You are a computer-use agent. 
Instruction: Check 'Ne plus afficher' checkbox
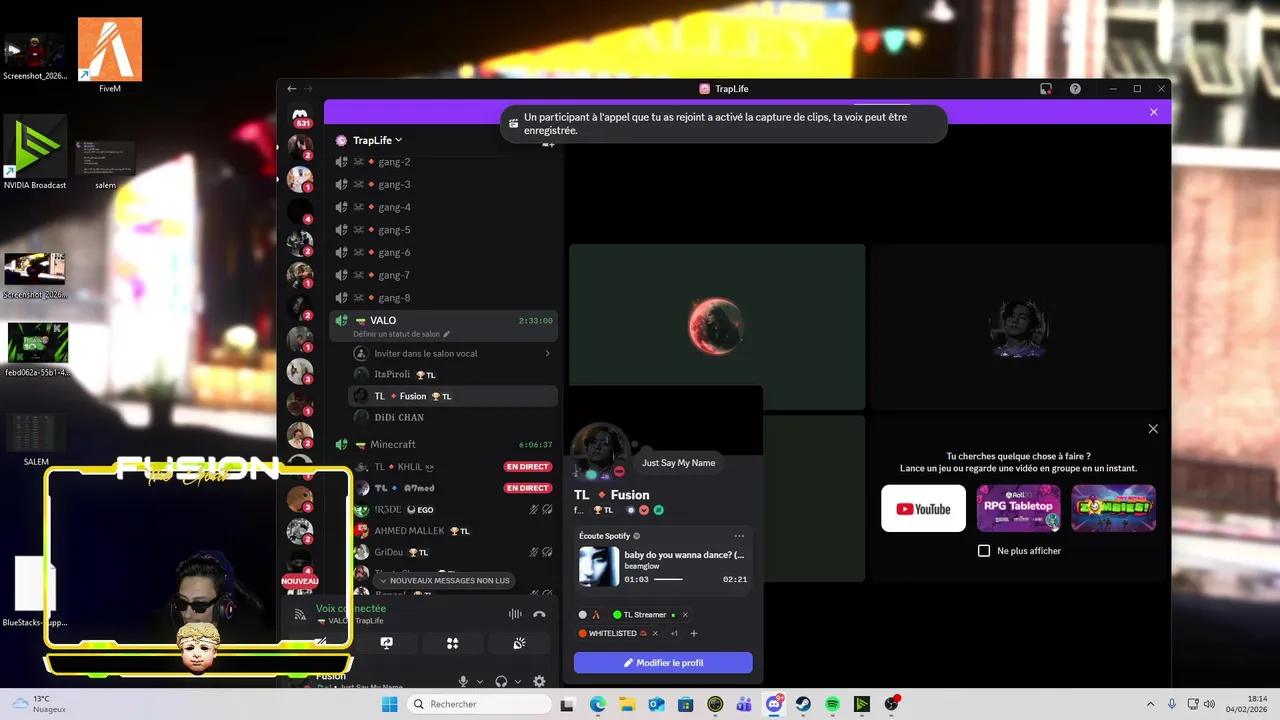pyautogui.click(x=984, y=551)
